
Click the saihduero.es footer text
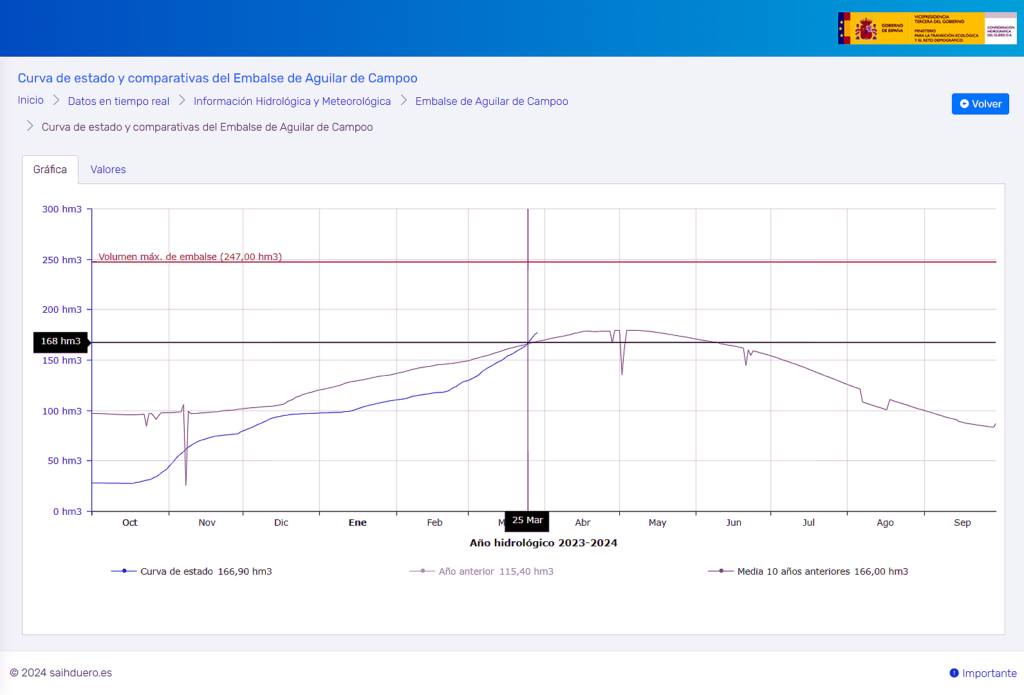click(61, 673)
